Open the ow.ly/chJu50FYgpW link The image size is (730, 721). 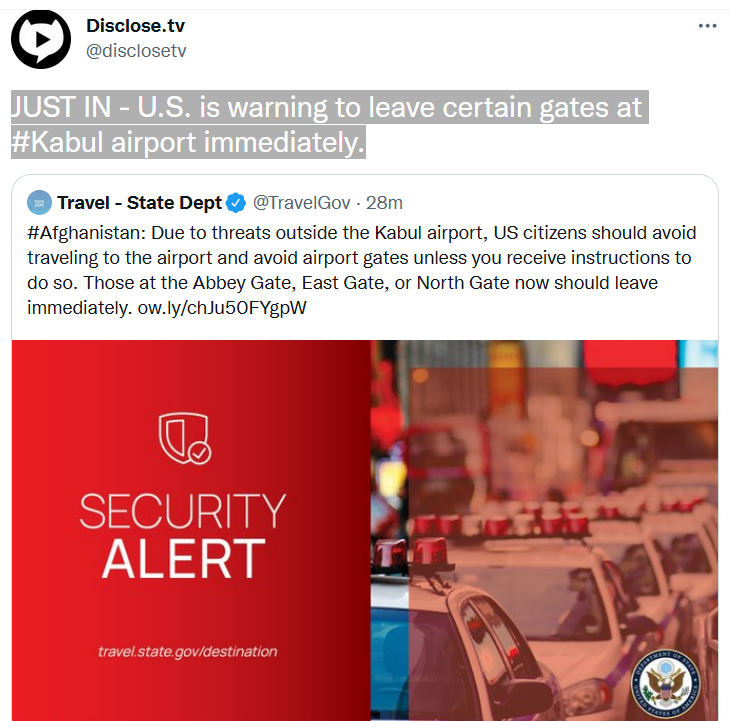222,308
